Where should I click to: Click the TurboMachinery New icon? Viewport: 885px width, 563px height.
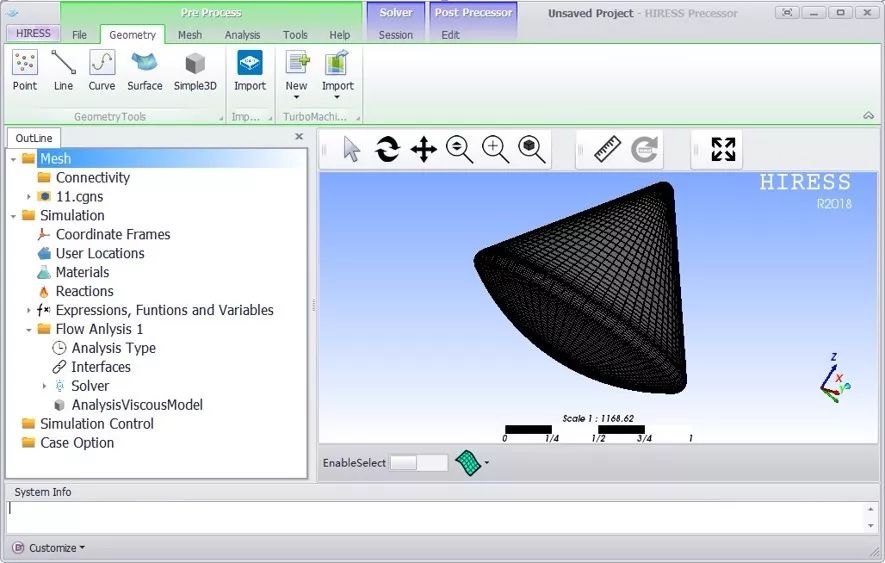pos(297,63)
